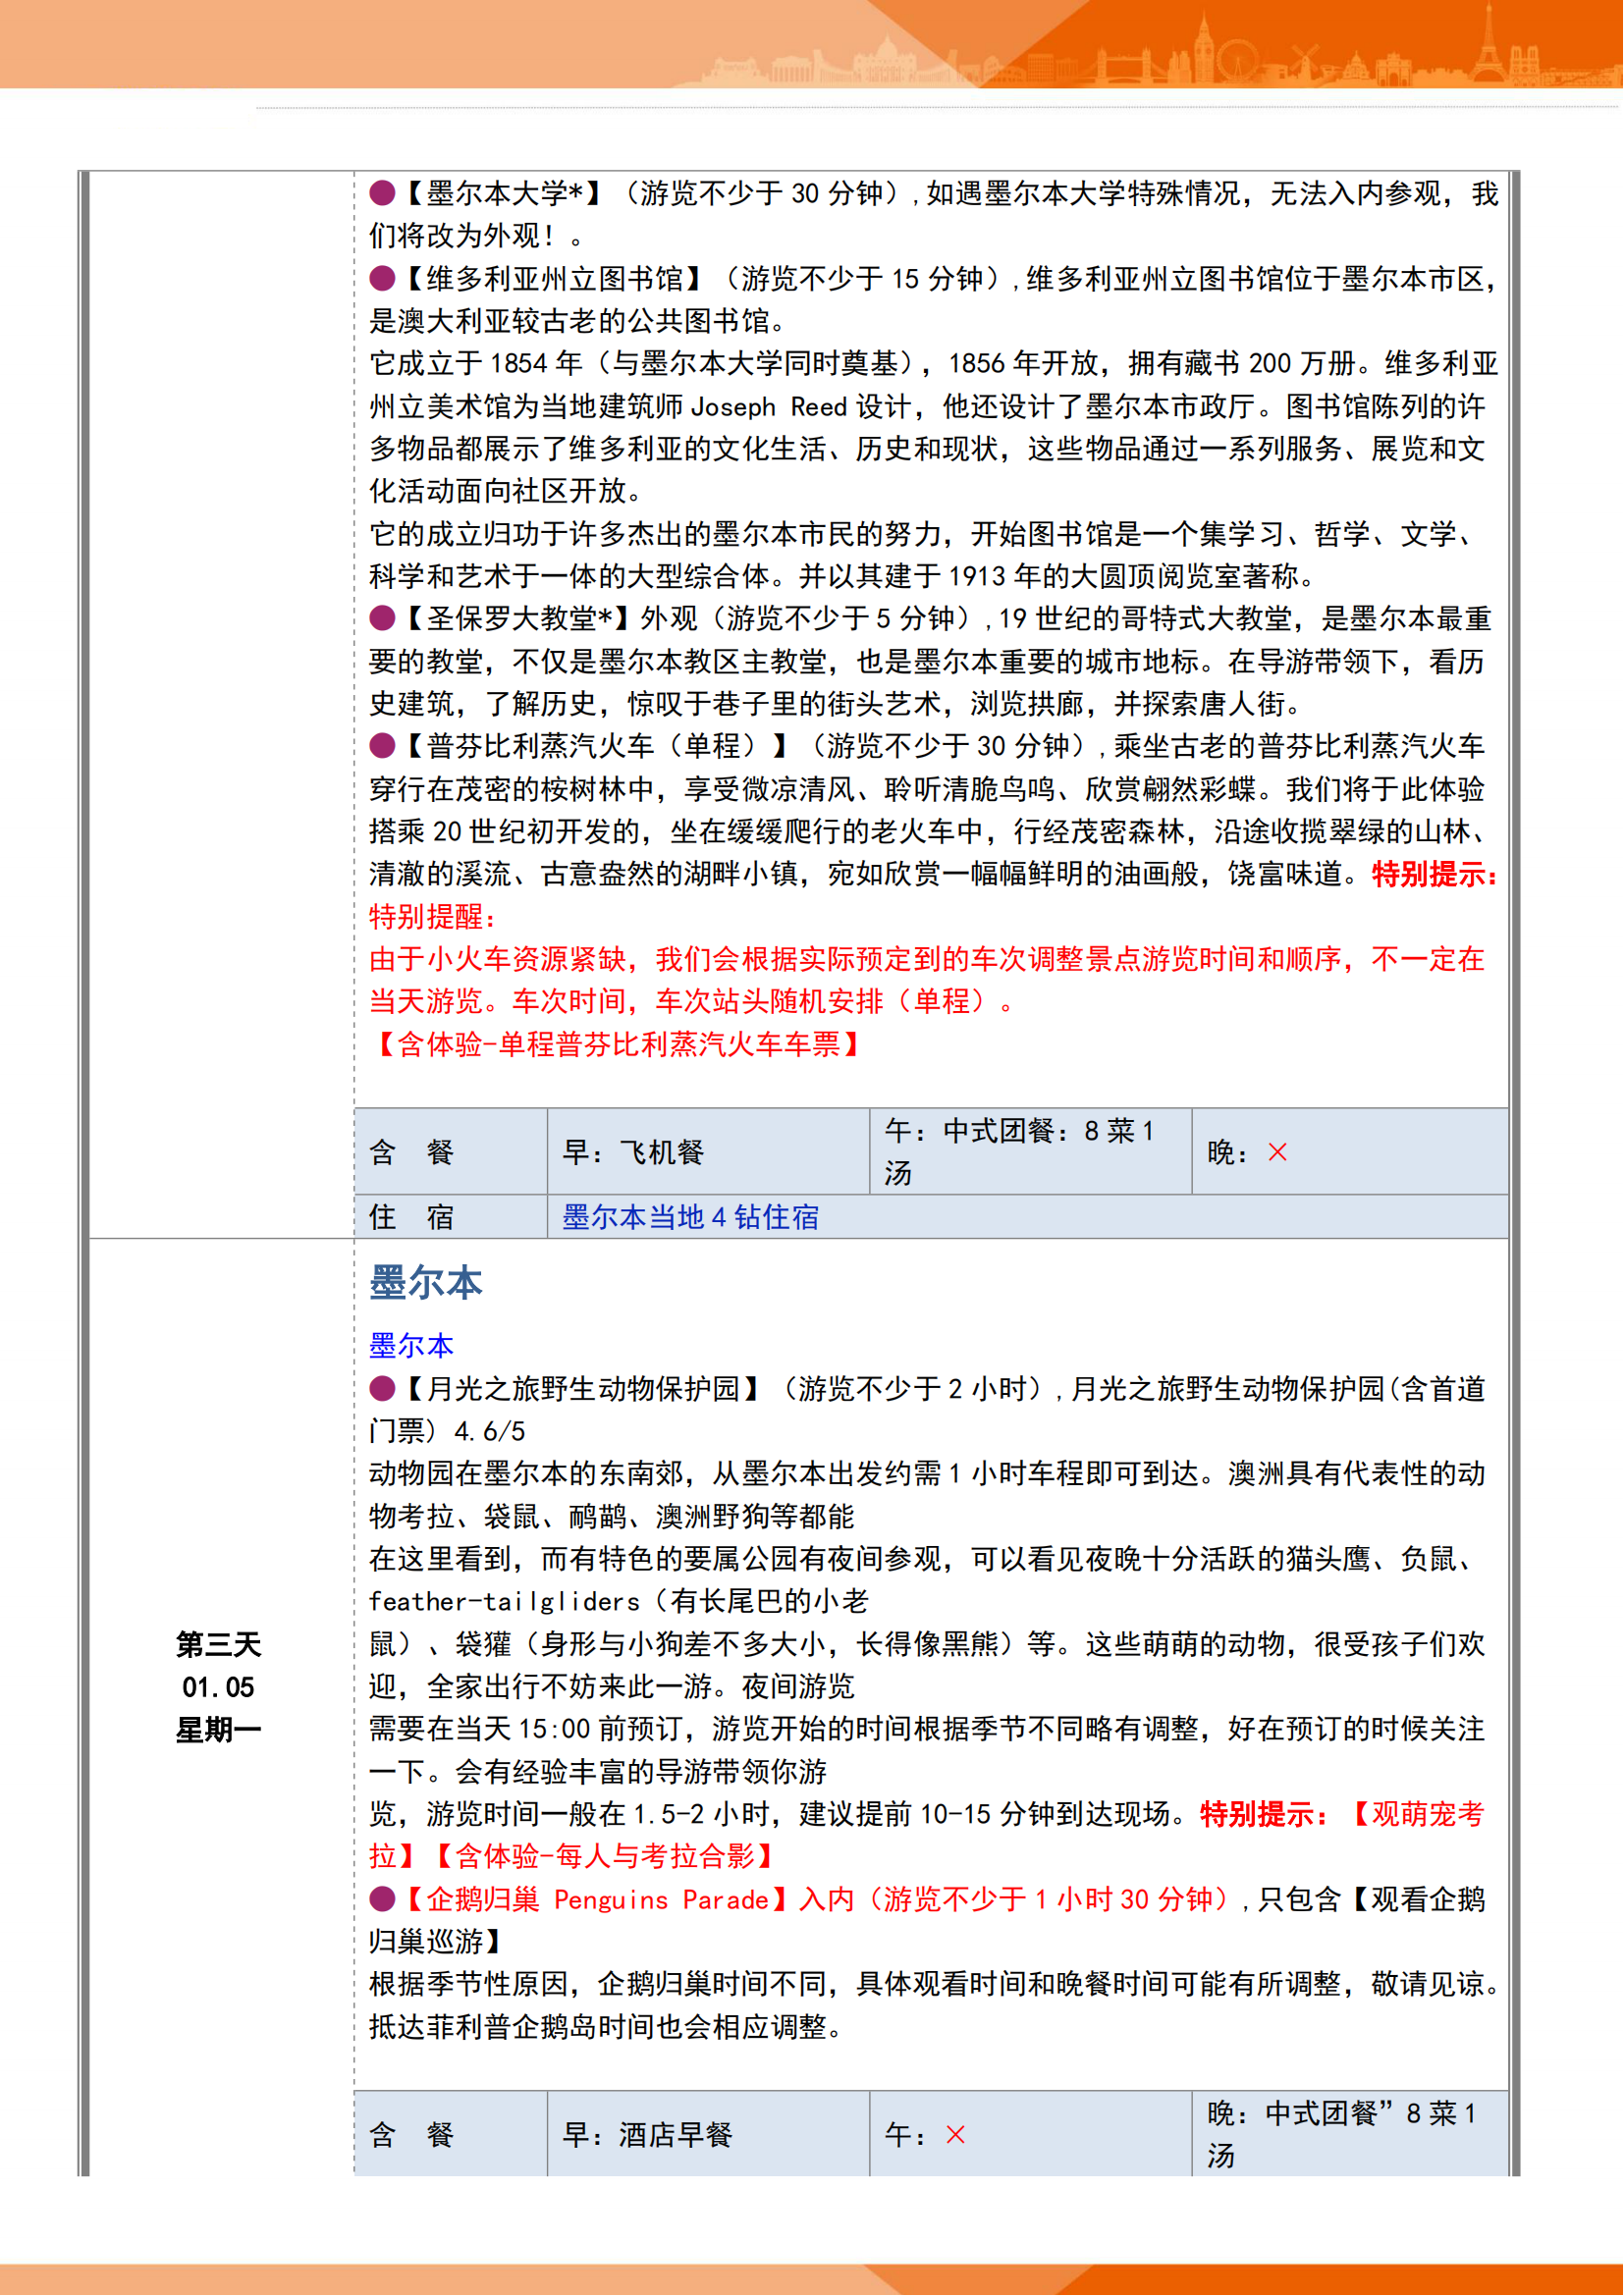1624x2296 pixels.
Task: Click the 晚：中式团餐 8 菜 1 汤 cell
Action: tap(1348, 2135)
